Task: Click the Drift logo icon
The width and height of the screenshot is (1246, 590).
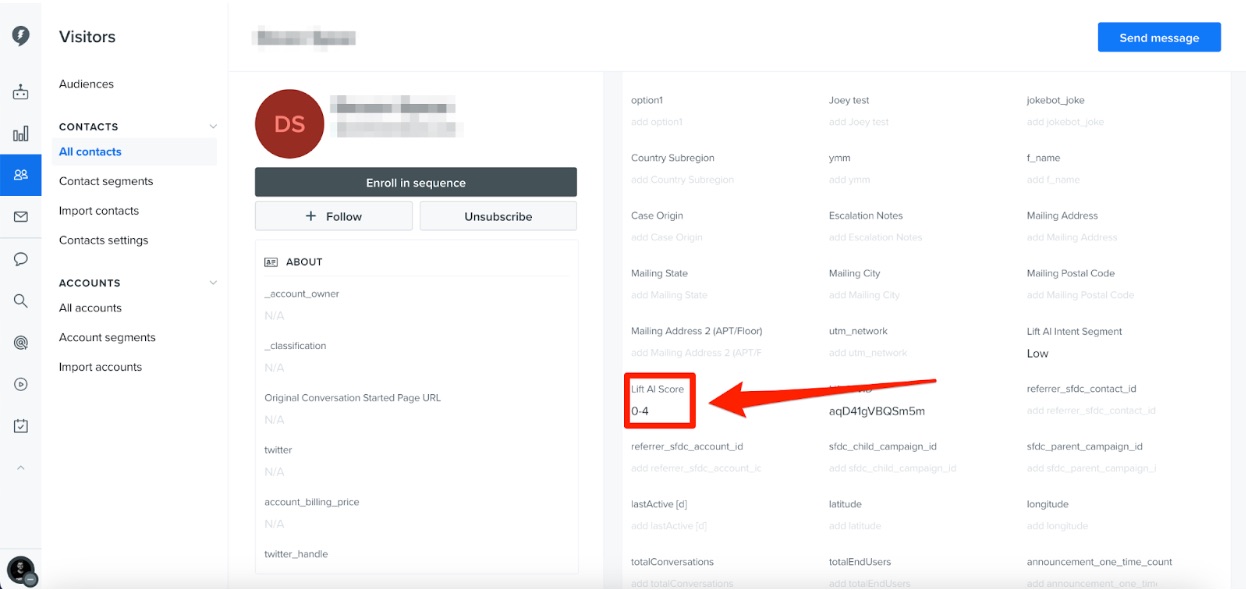Action: pyautogui.click(x=20, y=36)
